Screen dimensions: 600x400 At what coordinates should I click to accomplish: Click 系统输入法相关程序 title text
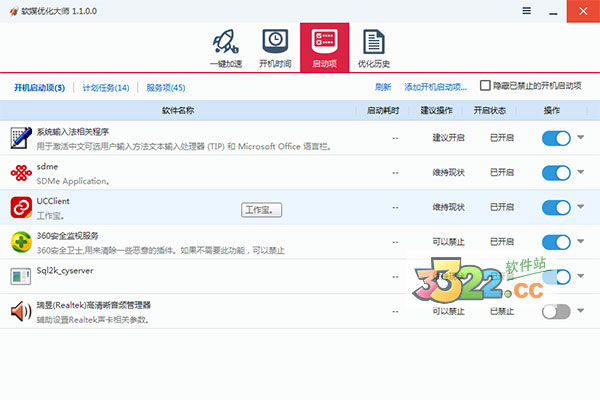click(73, 132)
